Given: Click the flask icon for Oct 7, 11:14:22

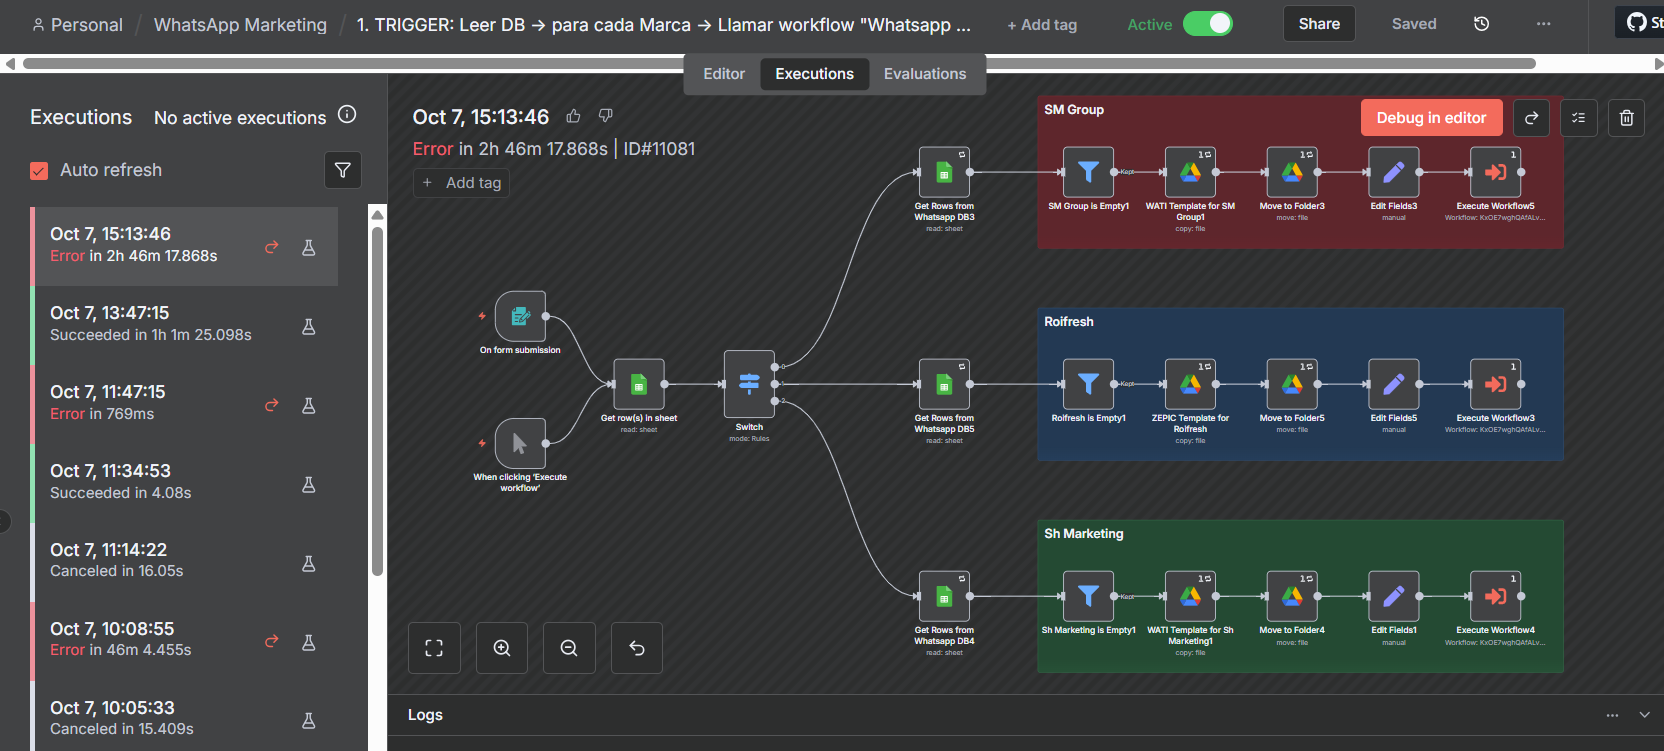Looking at the screenshot, I should (309, 563).
